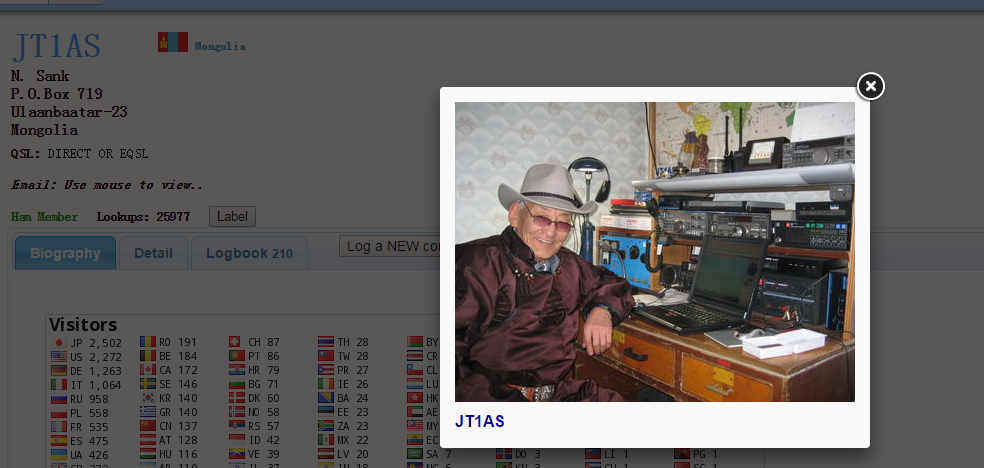The image size is (984, 468).
Task: Click the Canada flag in Visitors
Action: [147, 370]
